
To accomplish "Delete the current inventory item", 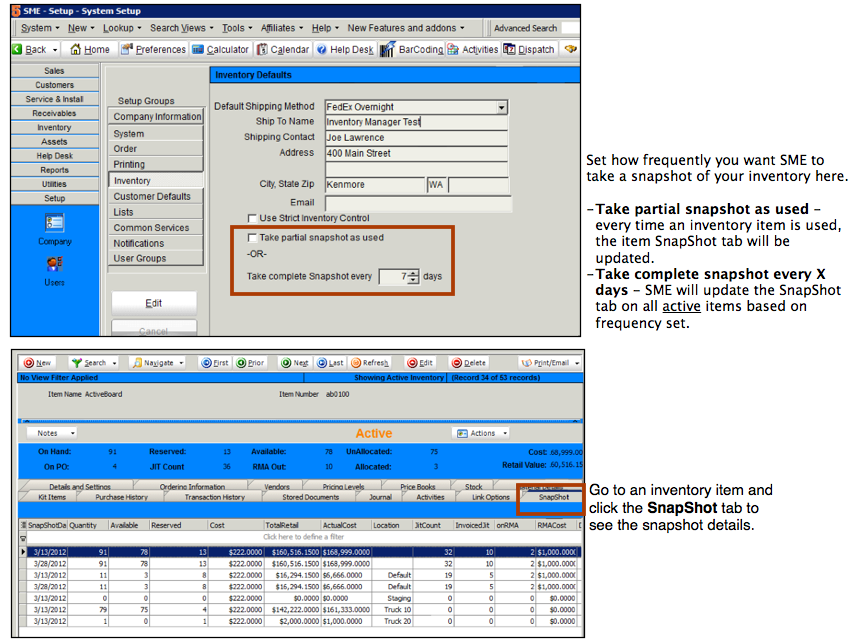I will [468, 363].
